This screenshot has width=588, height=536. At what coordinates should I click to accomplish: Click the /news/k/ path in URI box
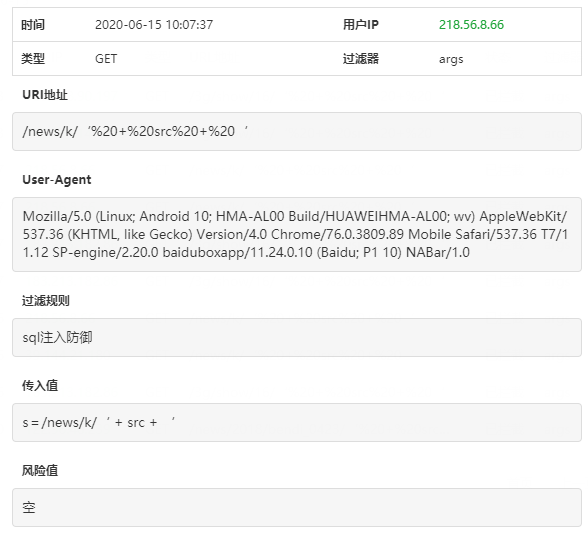tap(50, 131)
